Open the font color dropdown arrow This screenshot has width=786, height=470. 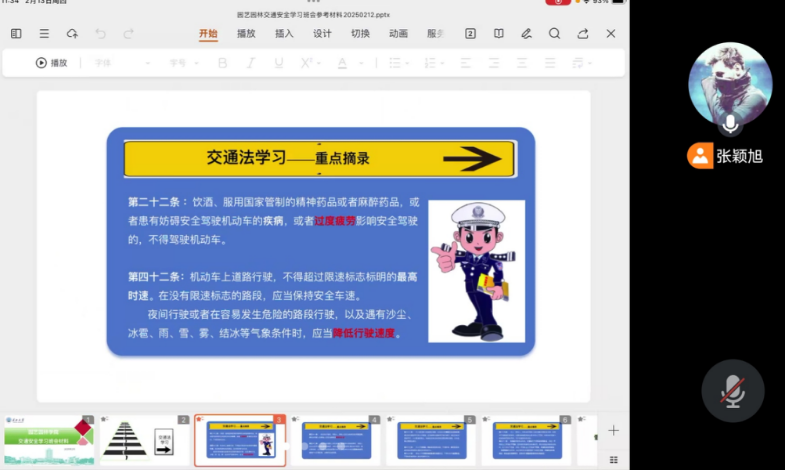click(359, 63)
